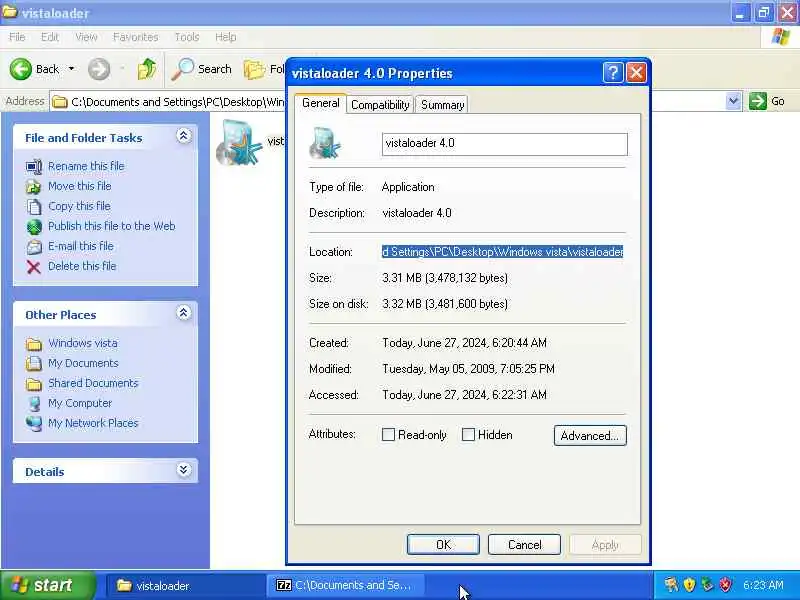The image size is (800, 600).
Task: Open the View menu
Action: (x=86, y=37)
